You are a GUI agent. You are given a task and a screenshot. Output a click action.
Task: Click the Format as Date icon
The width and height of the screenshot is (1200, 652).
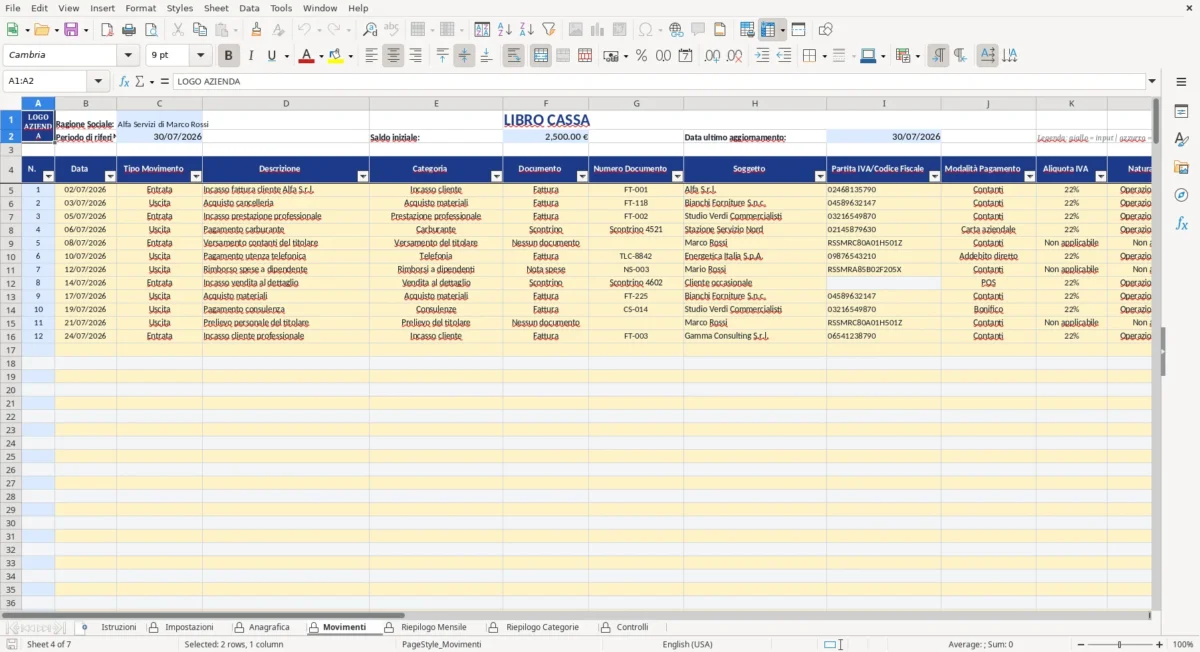point(685,56)
